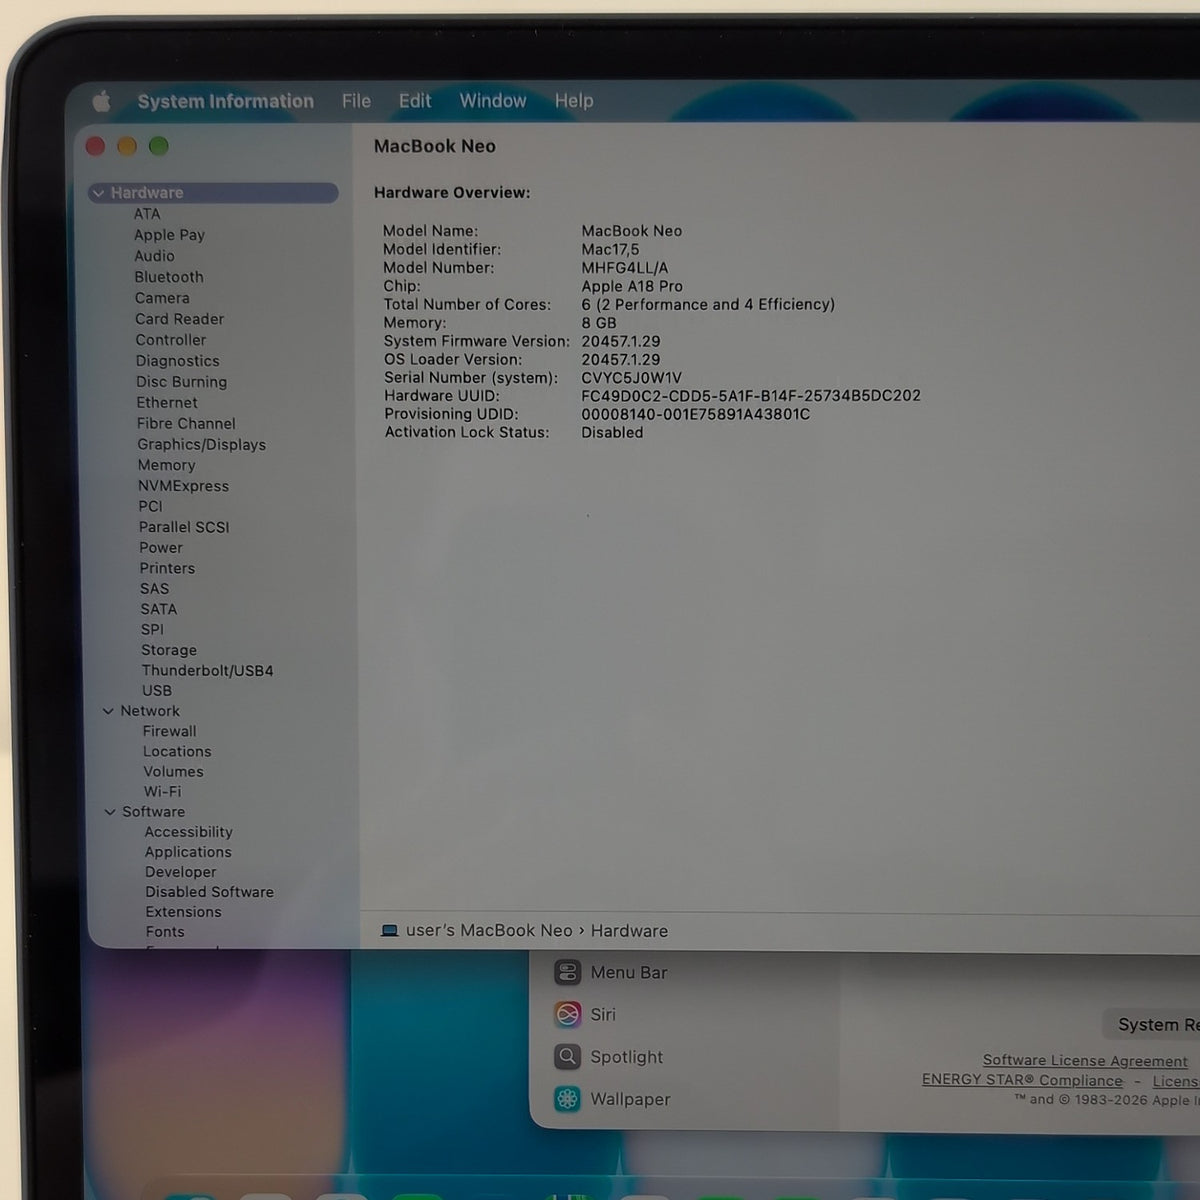Select Graphics/Displays in hardware list
Image resolution: width=1200 pixels, height=1200 pixels.
(x=201, y=445)
